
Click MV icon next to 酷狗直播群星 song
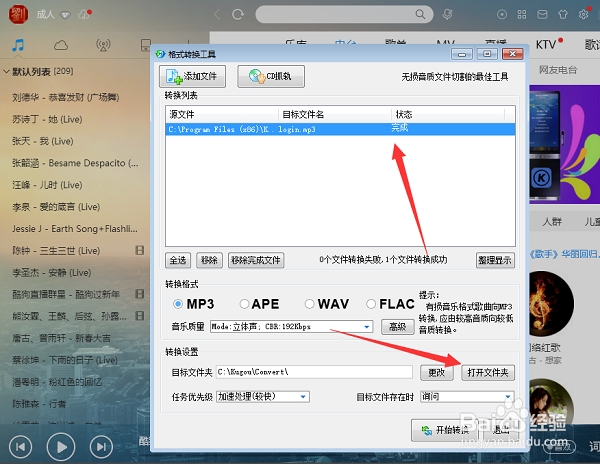tap(140, 294)
